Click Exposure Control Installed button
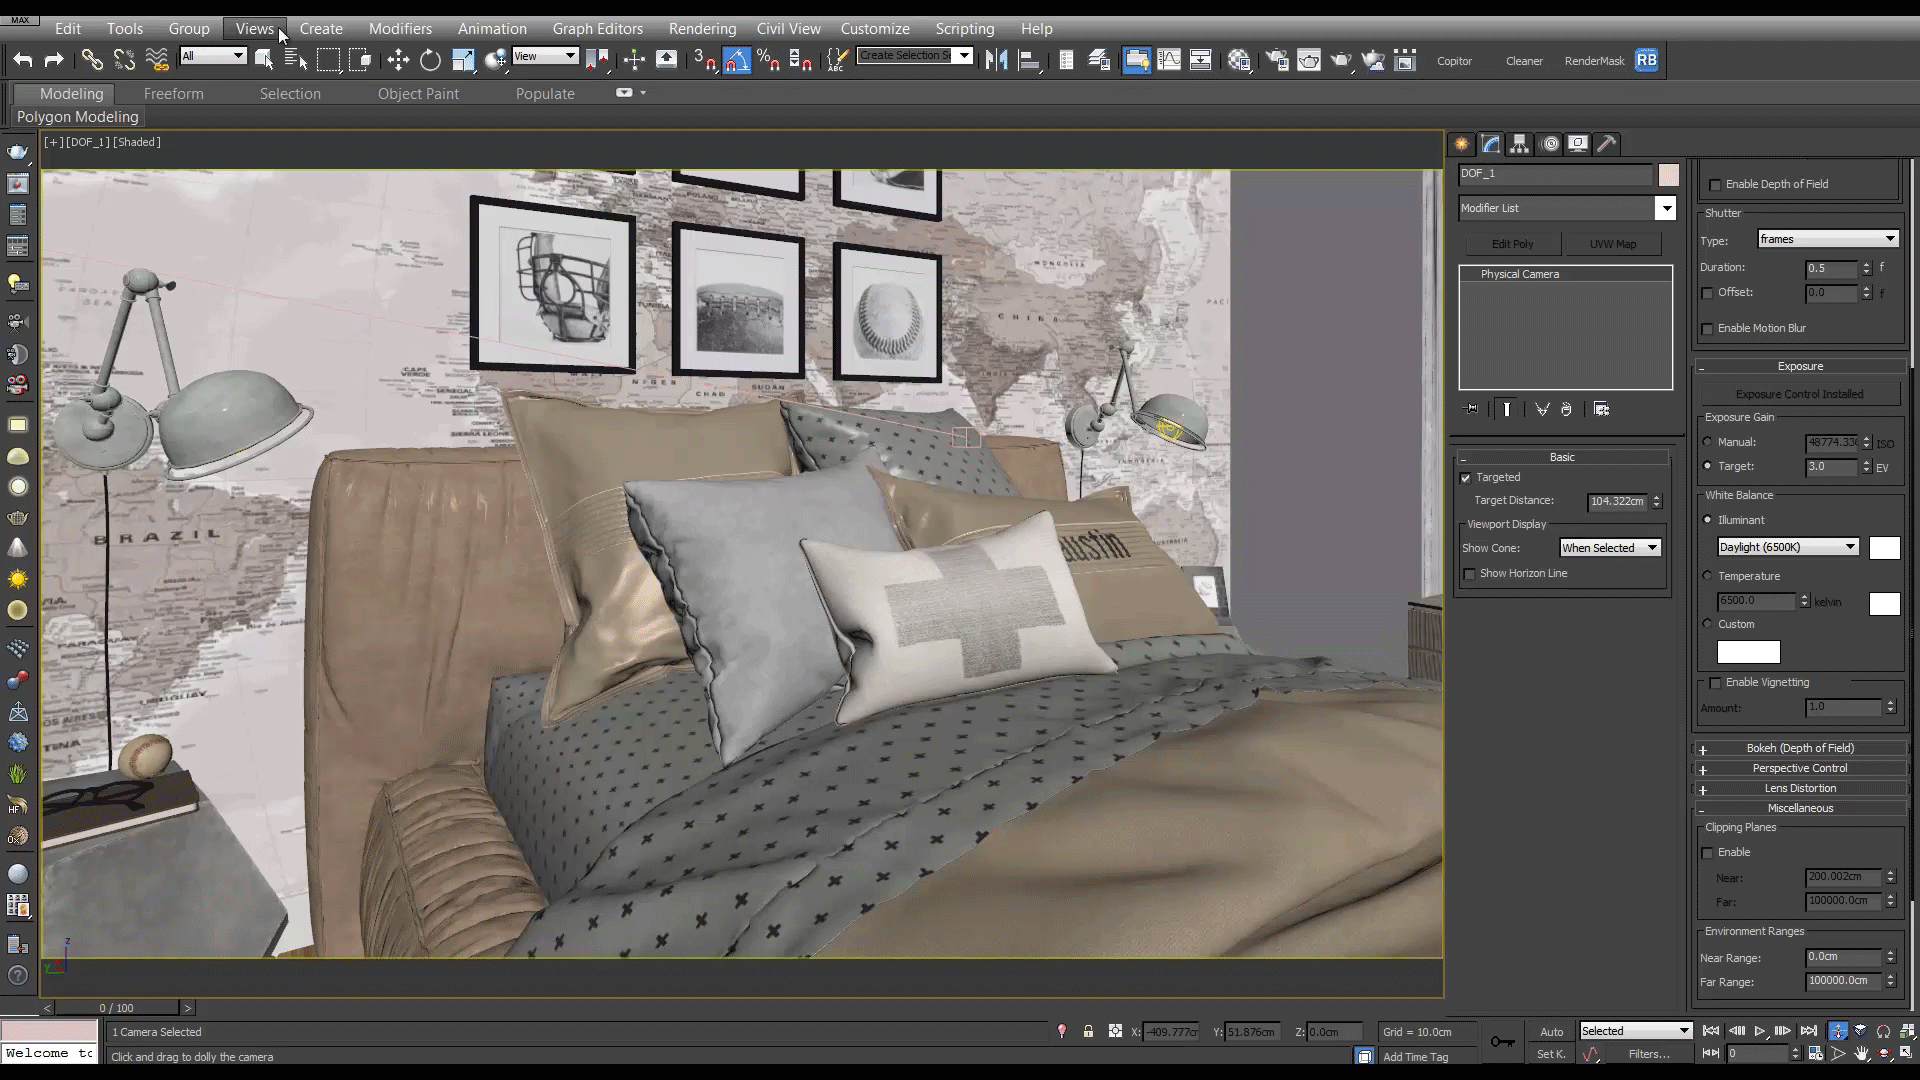 (x=1799, y=394)
